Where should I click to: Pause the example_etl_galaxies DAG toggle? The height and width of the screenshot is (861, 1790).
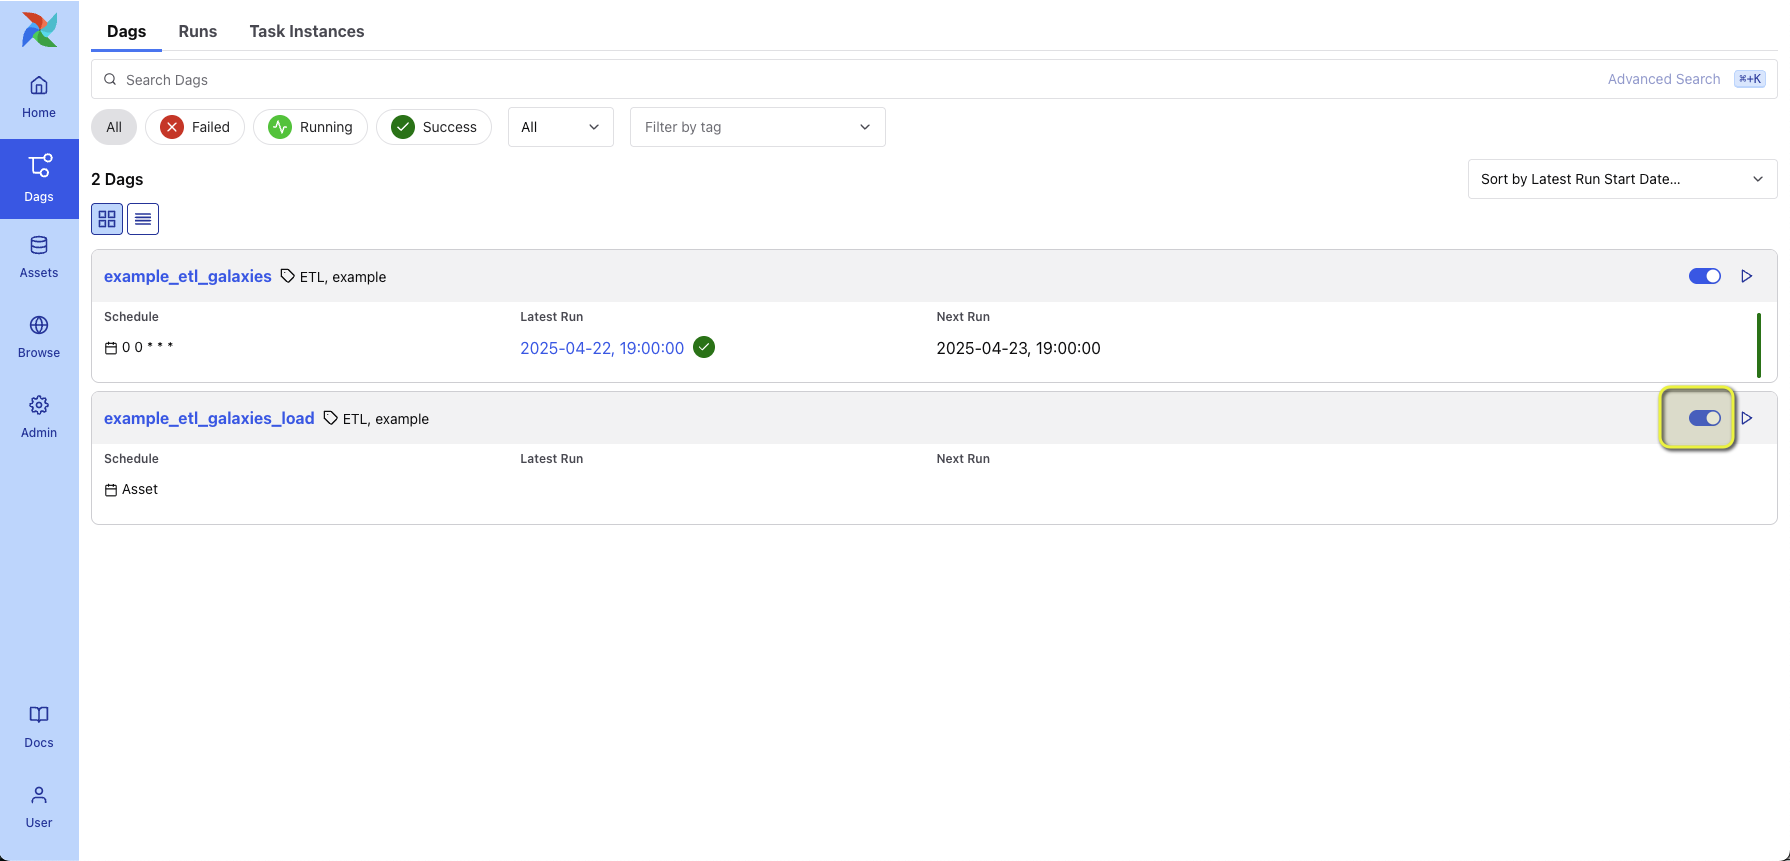point(1705,276)
